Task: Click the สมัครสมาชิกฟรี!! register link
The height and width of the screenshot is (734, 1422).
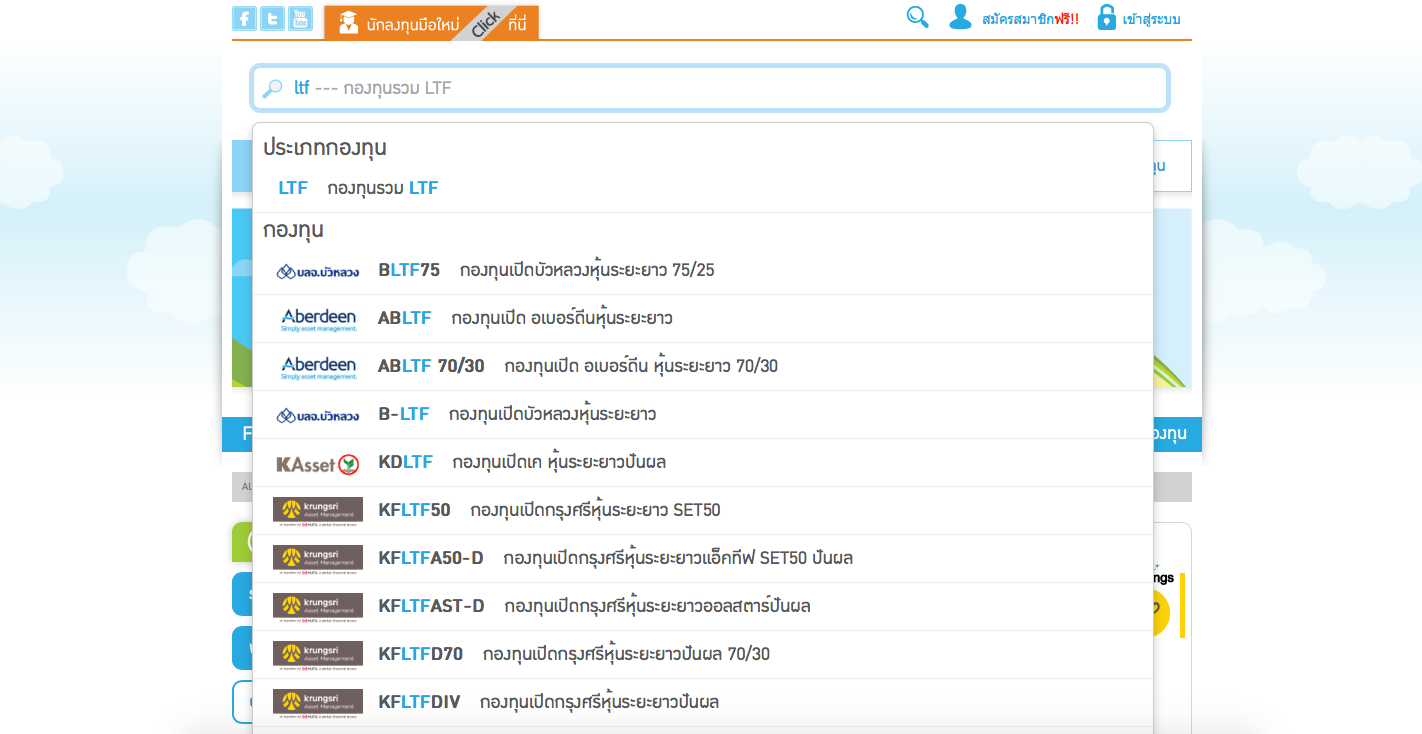Action: tap(1030, 19)
